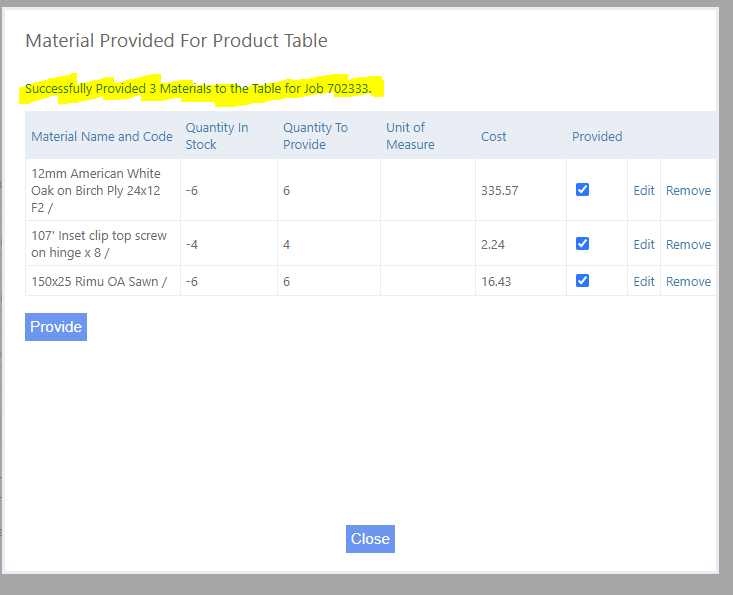Viewport: 733px width, 595px height.
Task: Remove 150x25 Rimu OA Sawn from table
Action: pyautogui.click(x=688, y=281)
